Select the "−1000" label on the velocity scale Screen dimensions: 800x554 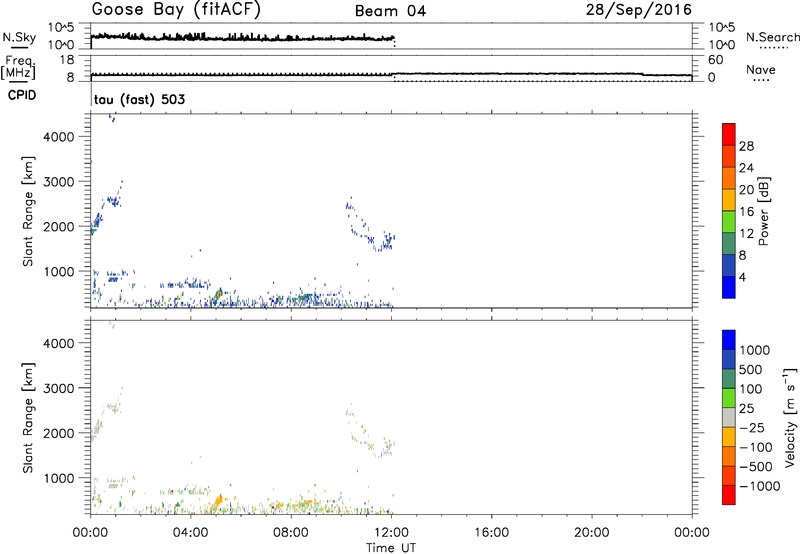coord(760,486)
